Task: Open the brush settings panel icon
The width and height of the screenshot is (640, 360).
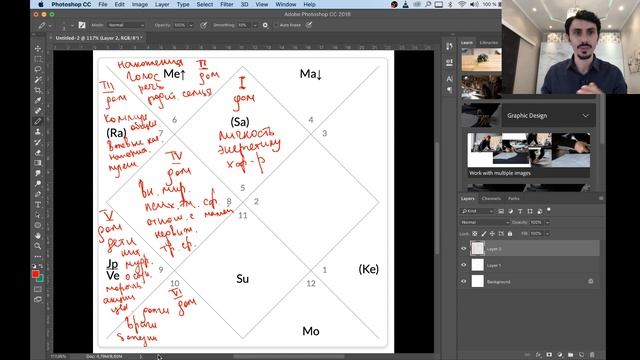Action: [82, 25]
